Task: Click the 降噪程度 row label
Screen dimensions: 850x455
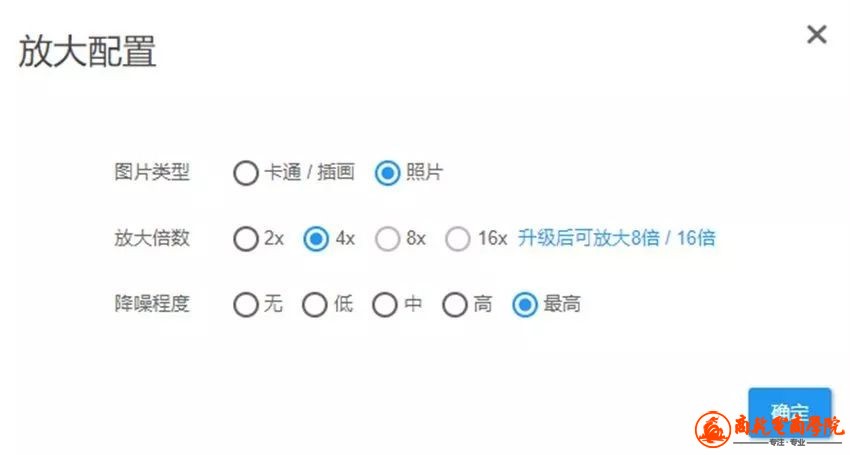Action: [x=152, y=303]
